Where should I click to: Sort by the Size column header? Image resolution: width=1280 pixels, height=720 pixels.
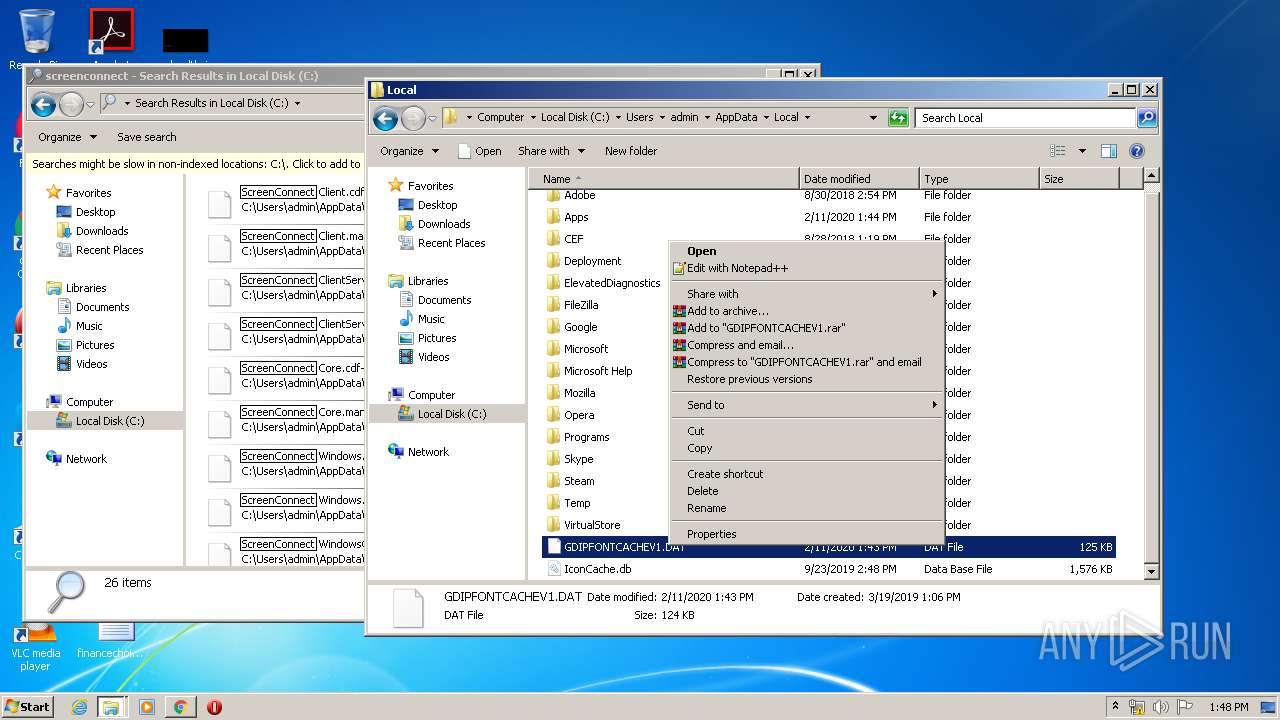click(x=1078, y=179)
